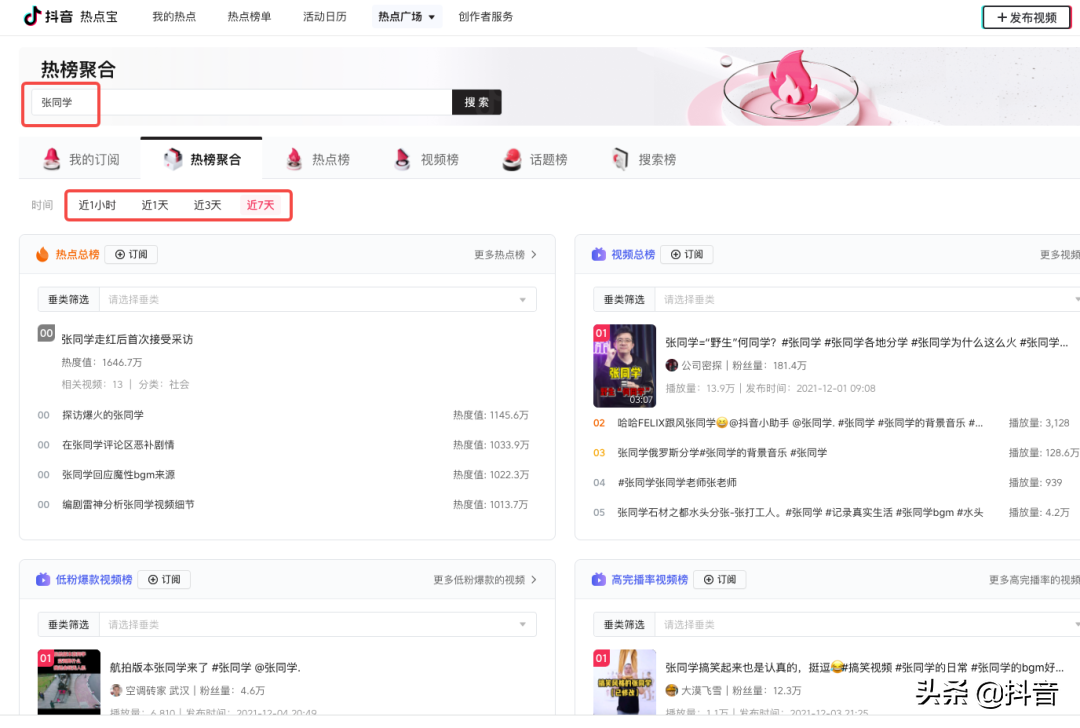
Task: Click the cube icon beside 热榜聚合
Action: [x=173, y=159]
